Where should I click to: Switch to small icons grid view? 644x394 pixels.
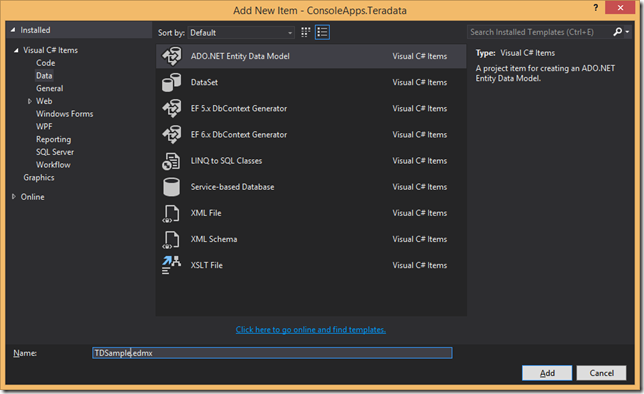306,32
